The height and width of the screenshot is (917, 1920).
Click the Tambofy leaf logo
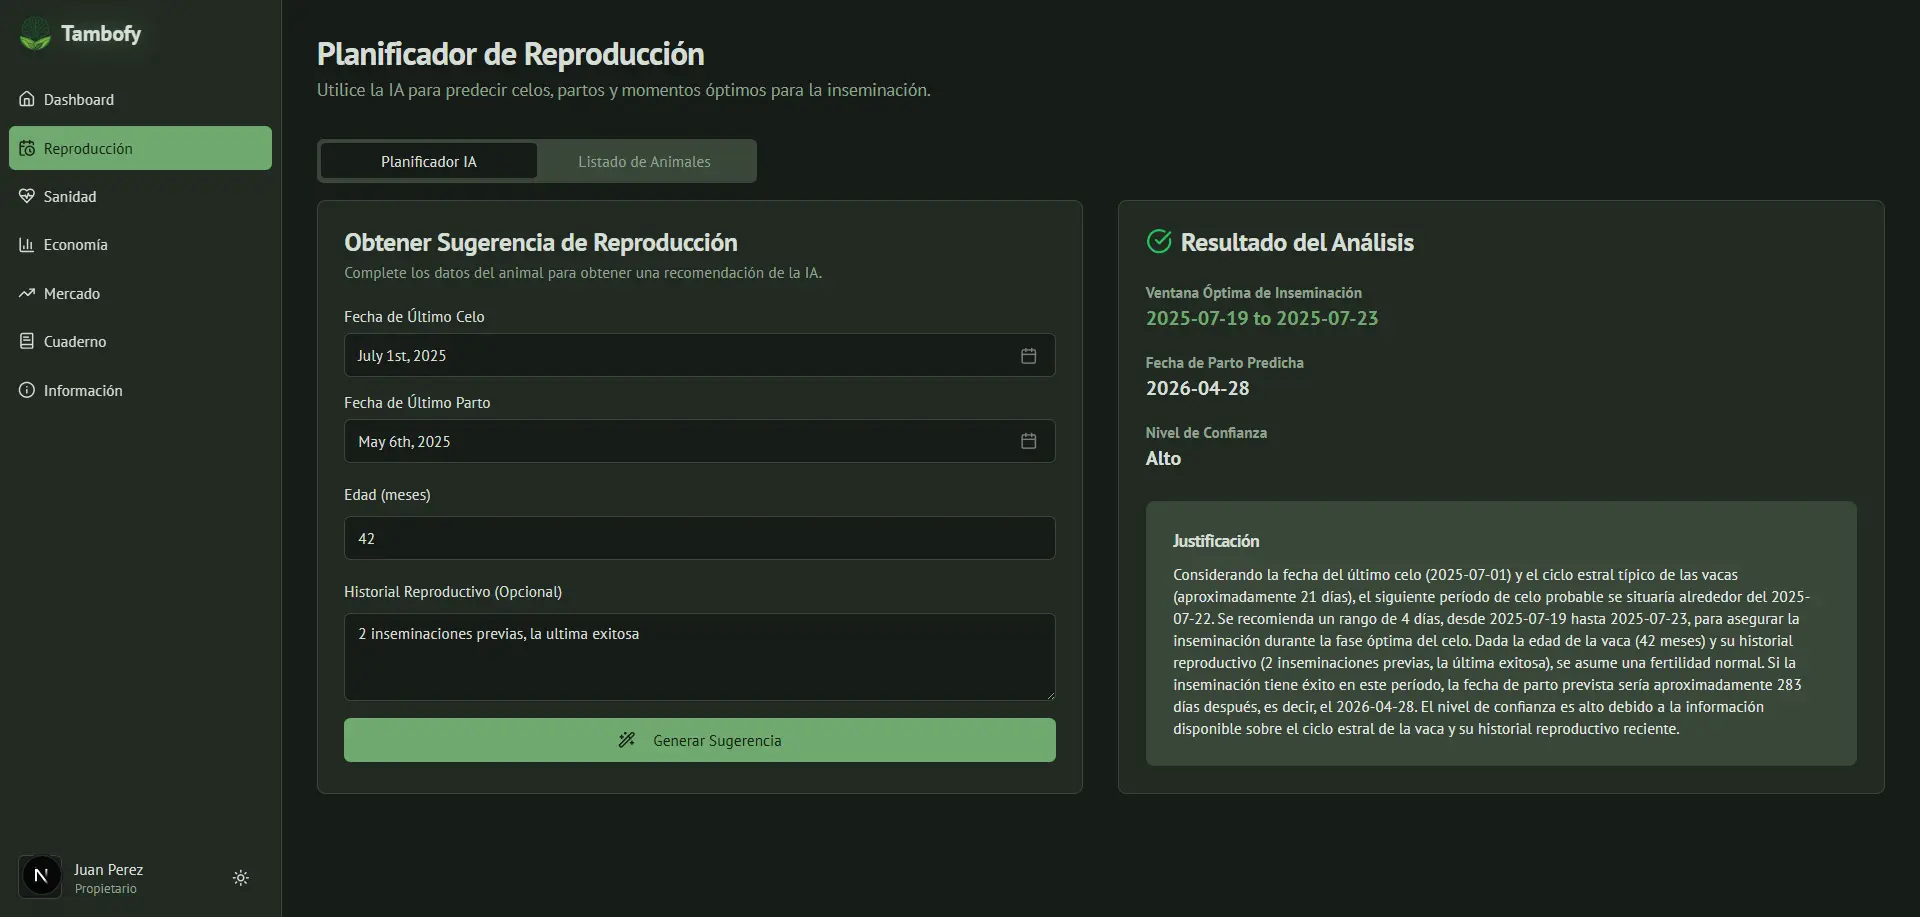click(x=36, y=33)
